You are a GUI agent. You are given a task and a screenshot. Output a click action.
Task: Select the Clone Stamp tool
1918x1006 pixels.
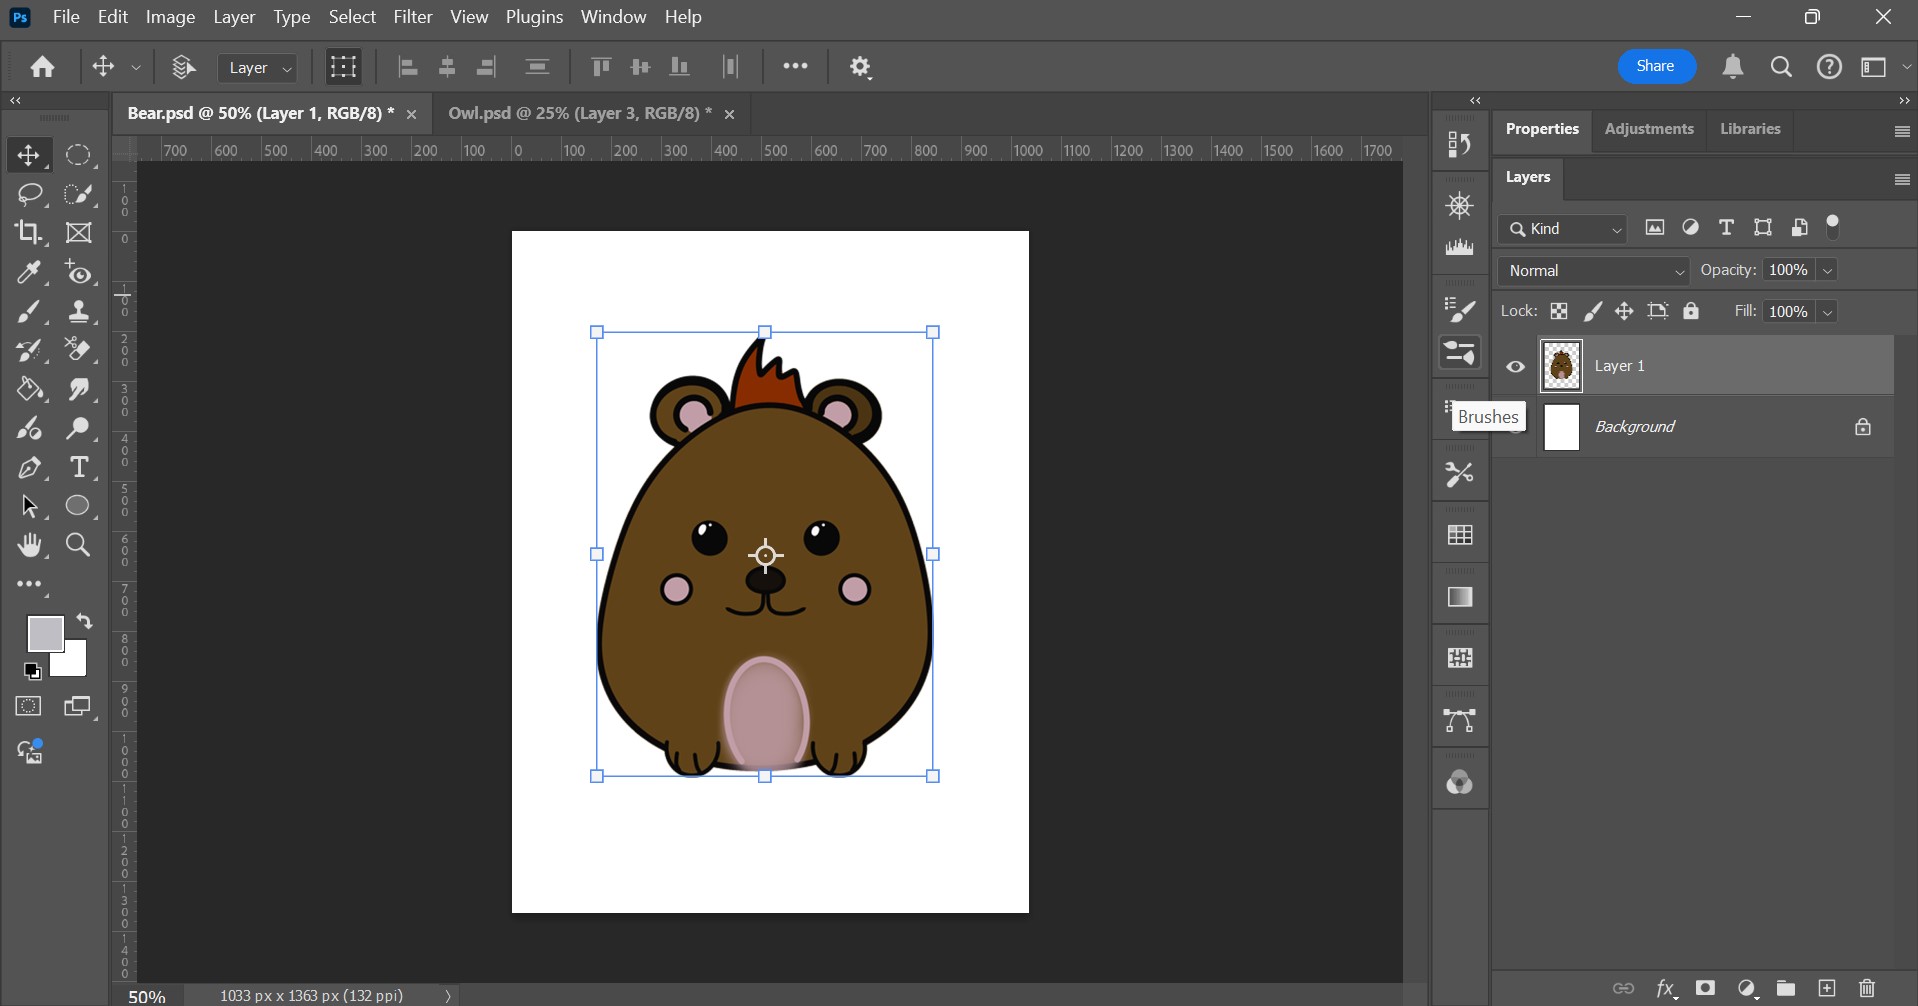point(78,312)
